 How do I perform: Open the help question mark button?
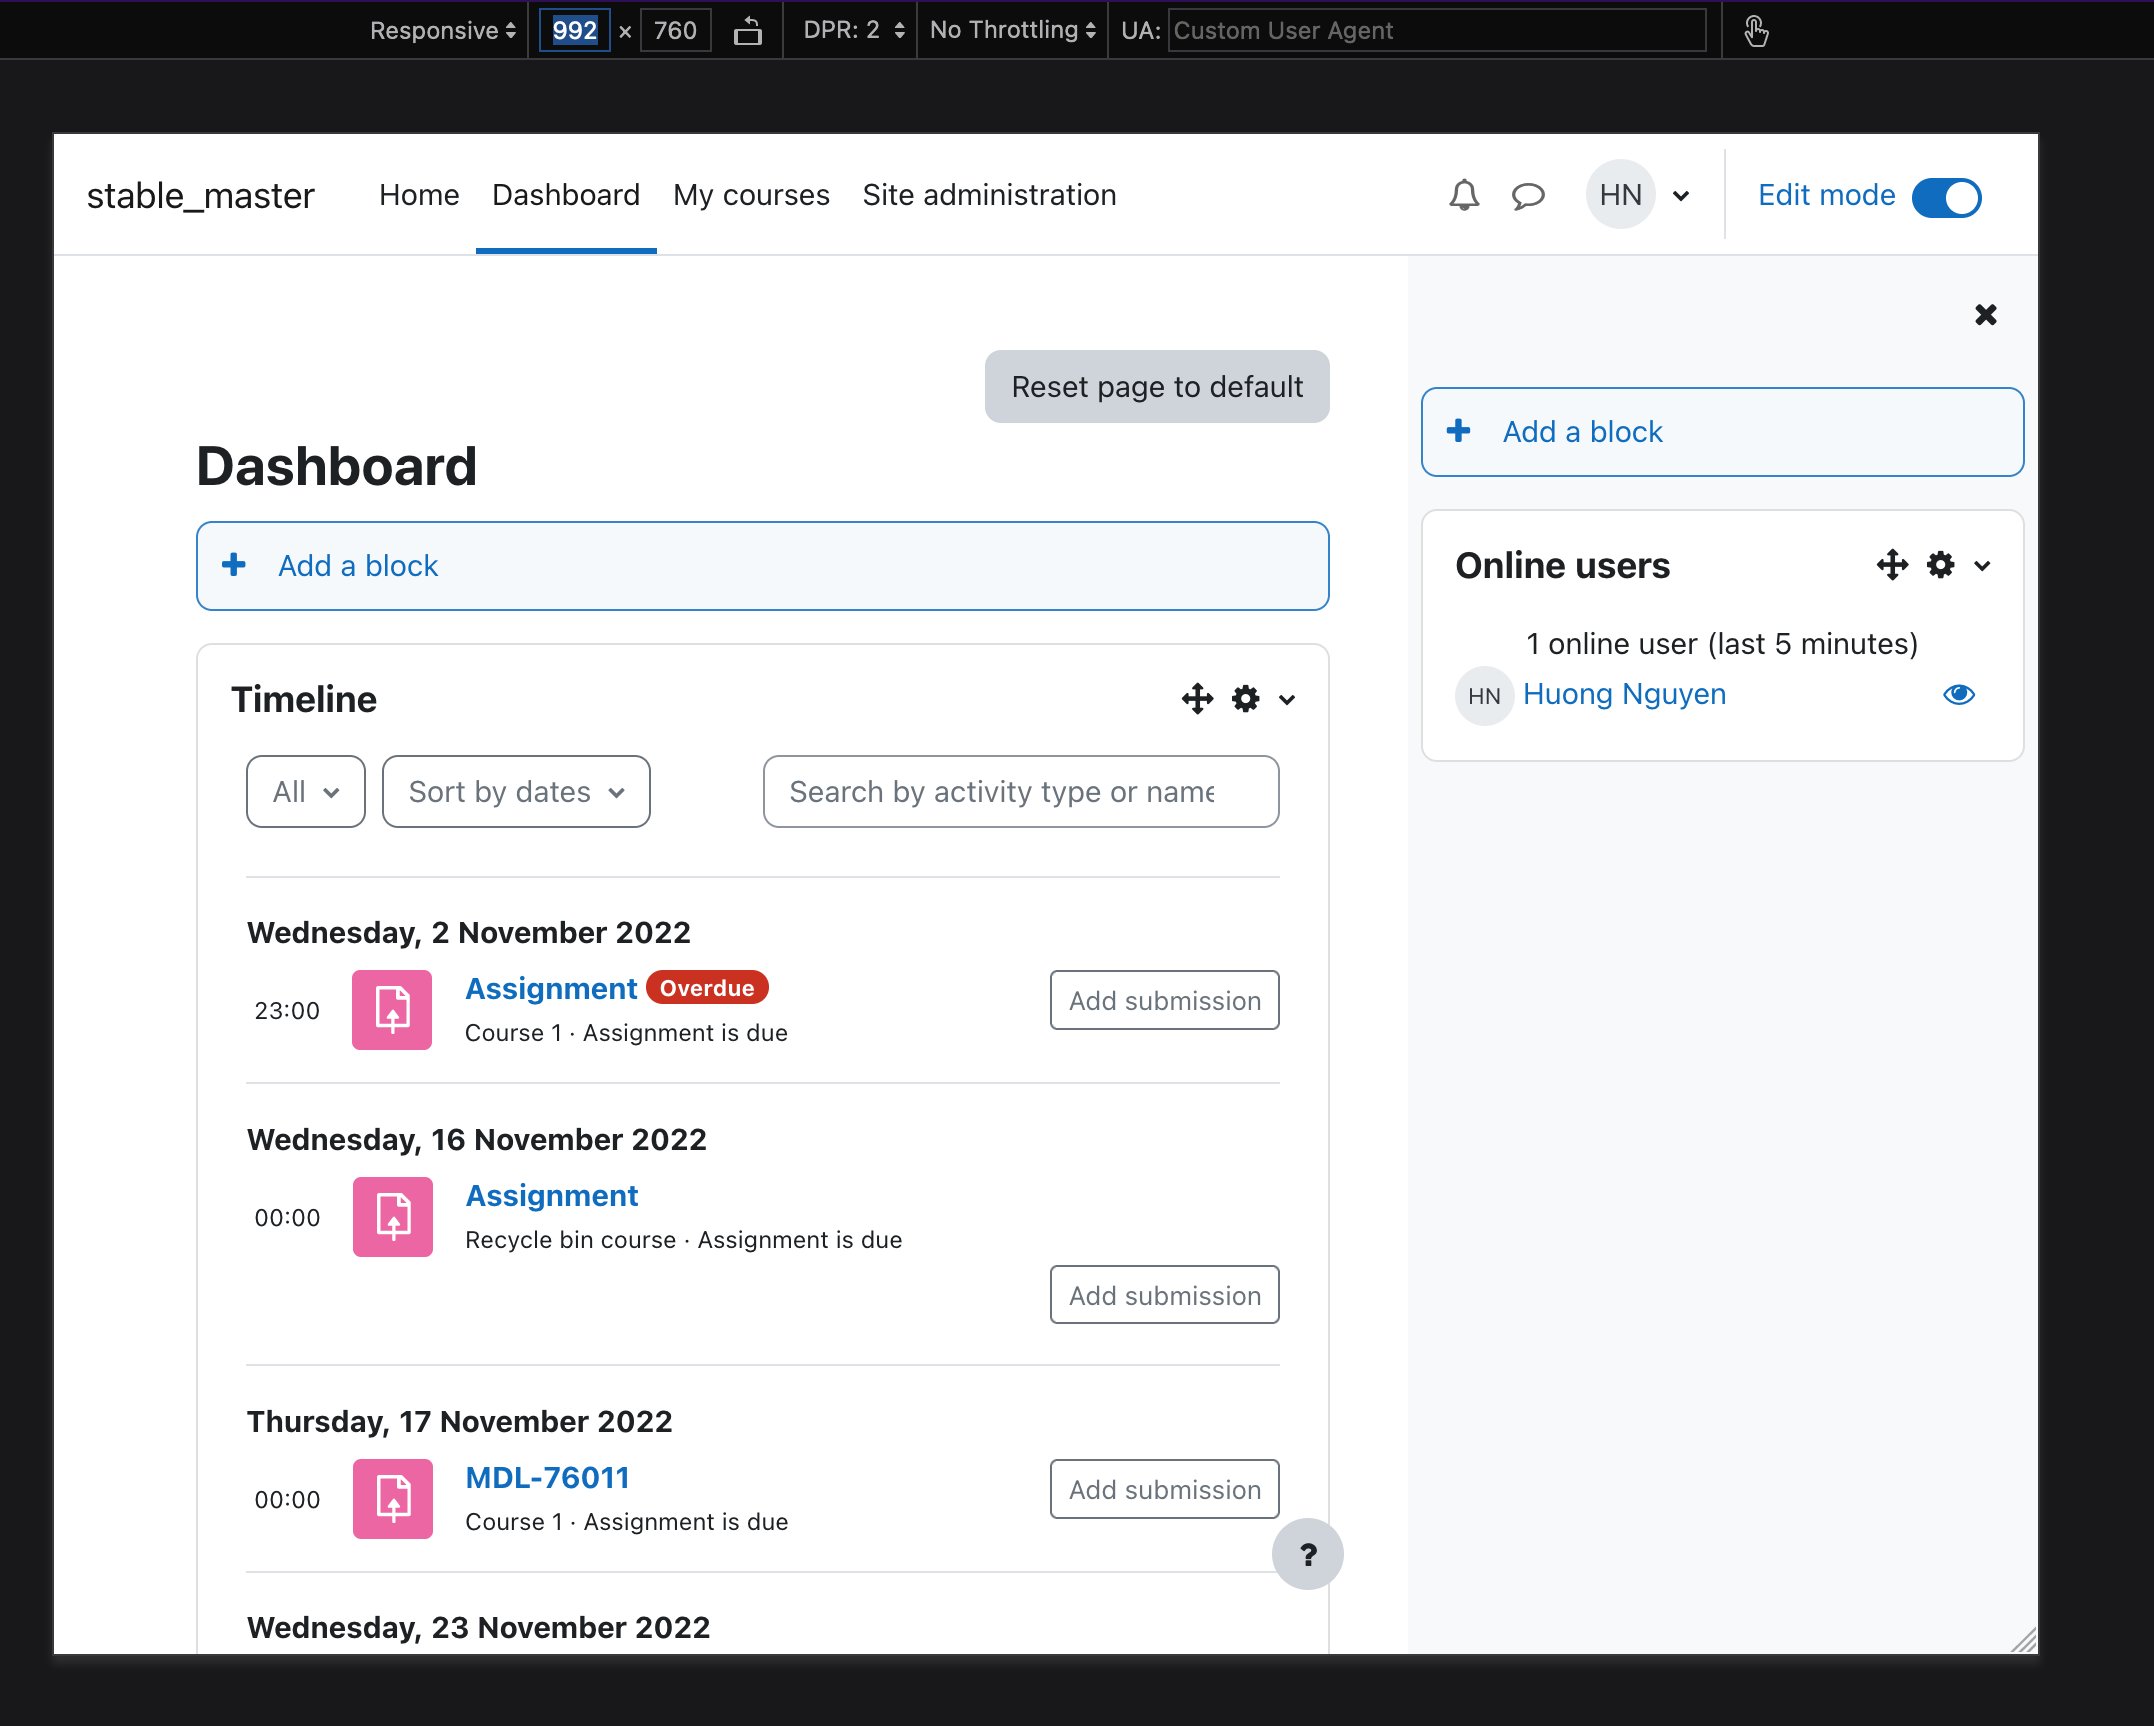(x=1308, y=1554)
